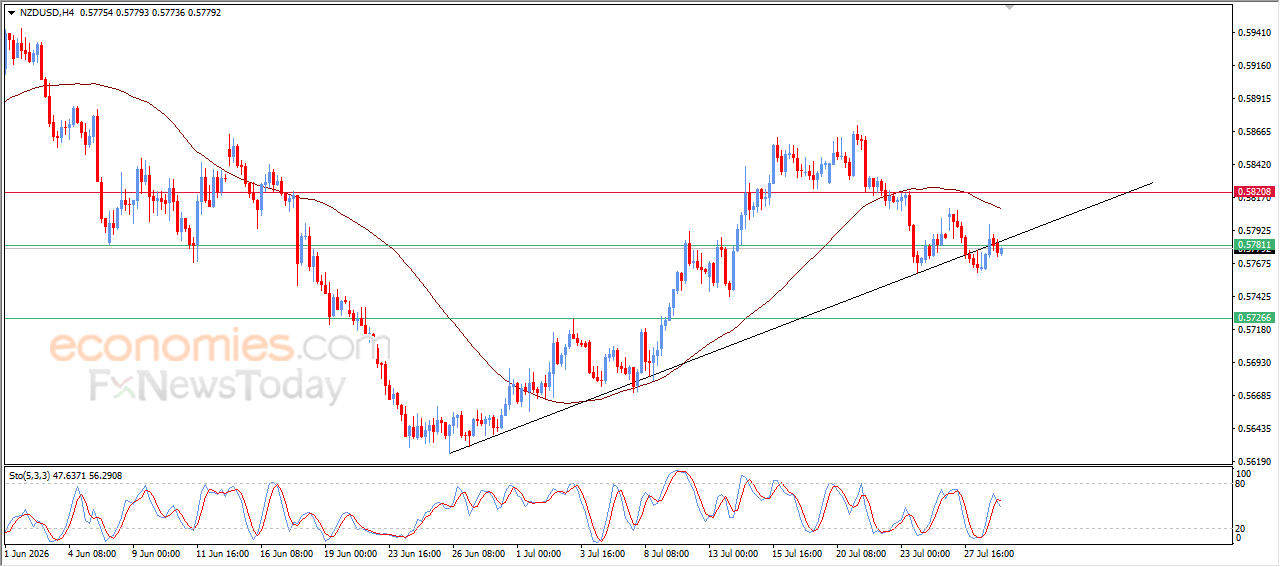Viewport: 1280px width, 567px height.
Task: Click the 0.58665 price axis label
Action: click(1254, 132)
